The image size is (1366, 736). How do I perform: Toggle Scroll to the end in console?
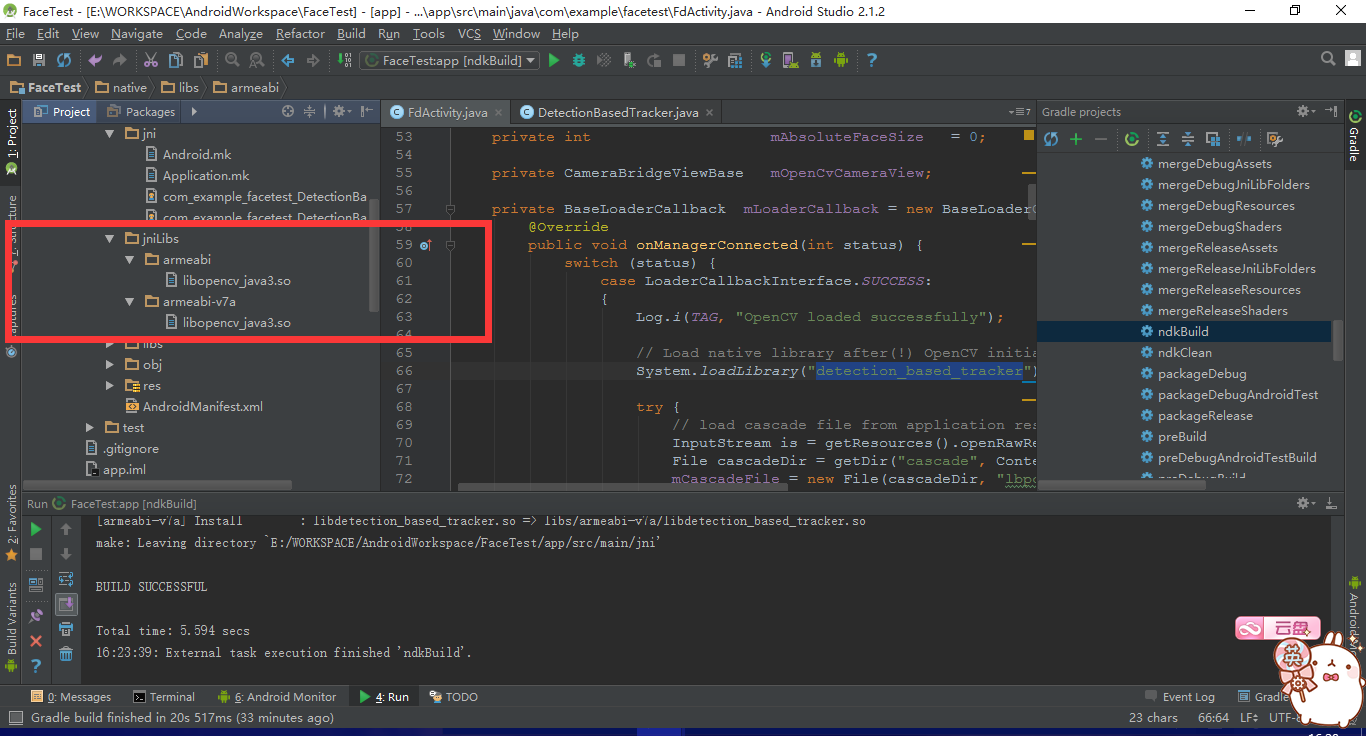pos(66,604)
